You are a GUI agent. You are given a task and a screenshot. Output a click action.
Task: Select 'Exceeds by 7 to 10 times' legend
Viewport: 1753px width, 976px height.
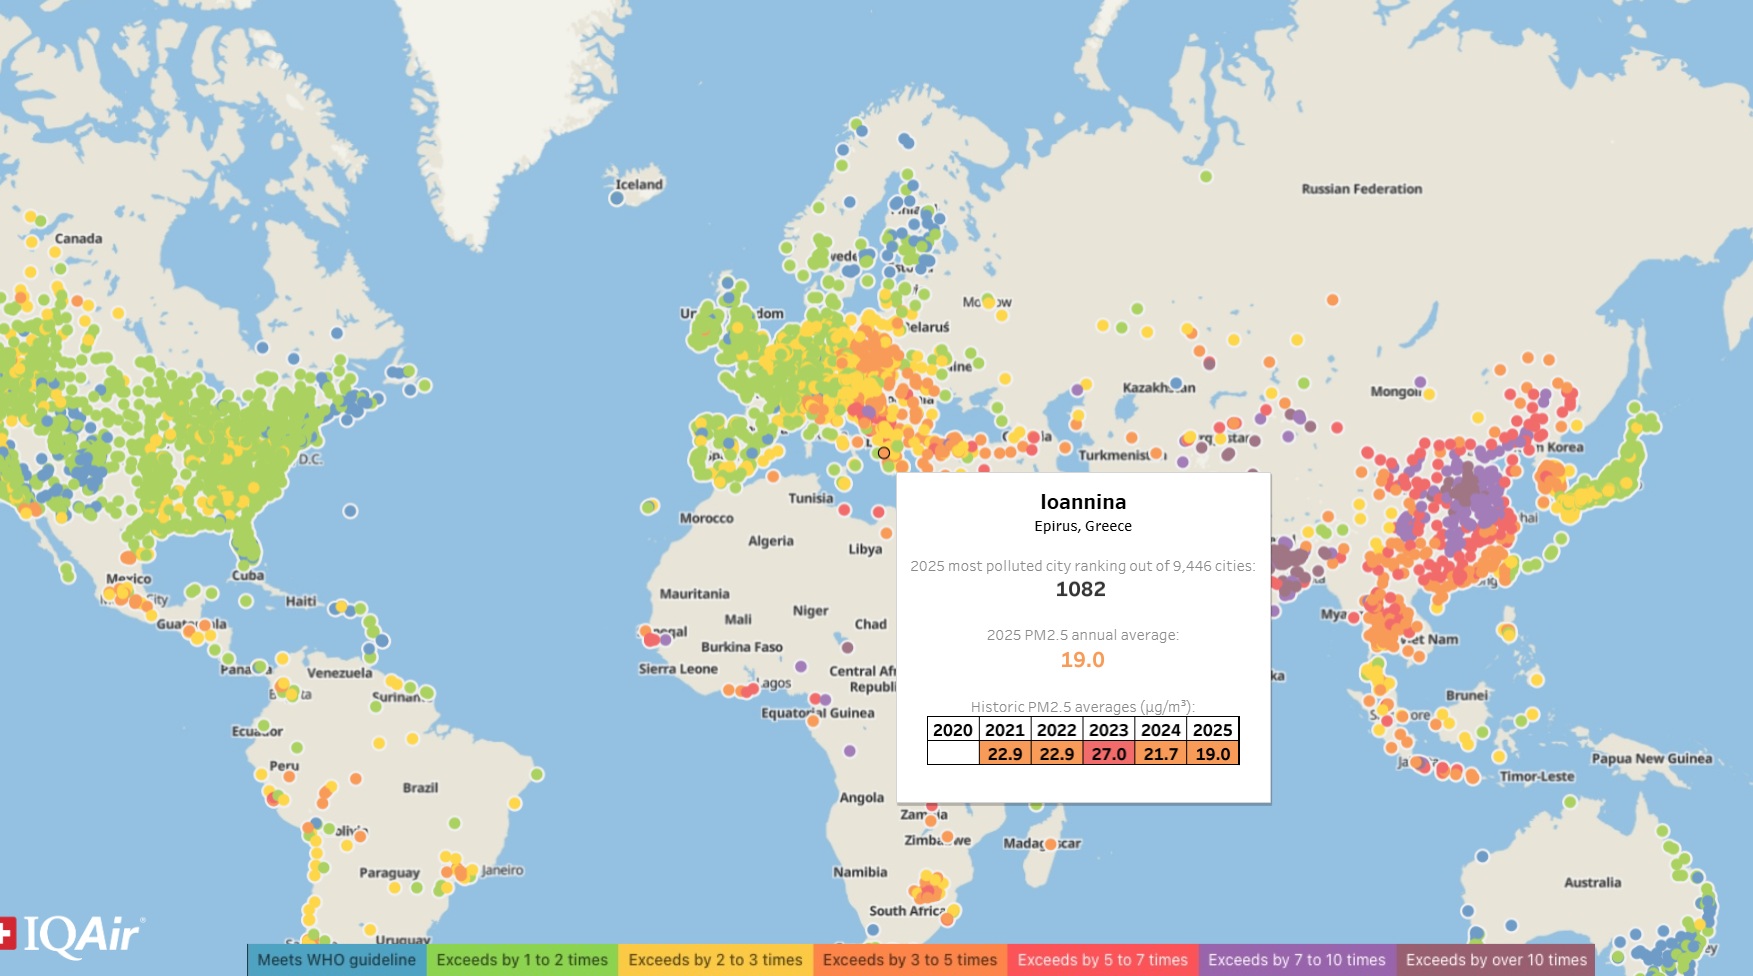[x=1296, y=960]
